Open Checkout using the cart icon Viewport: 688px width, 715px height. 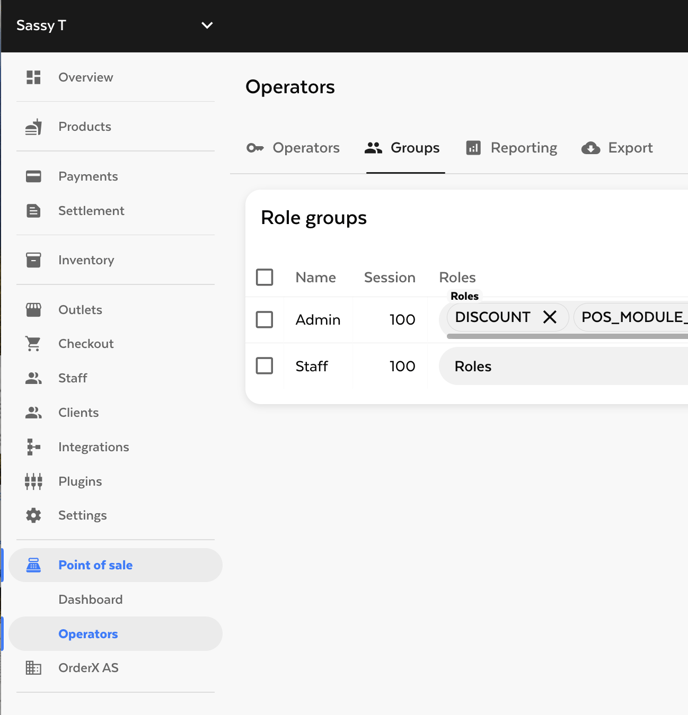(33, 344)
